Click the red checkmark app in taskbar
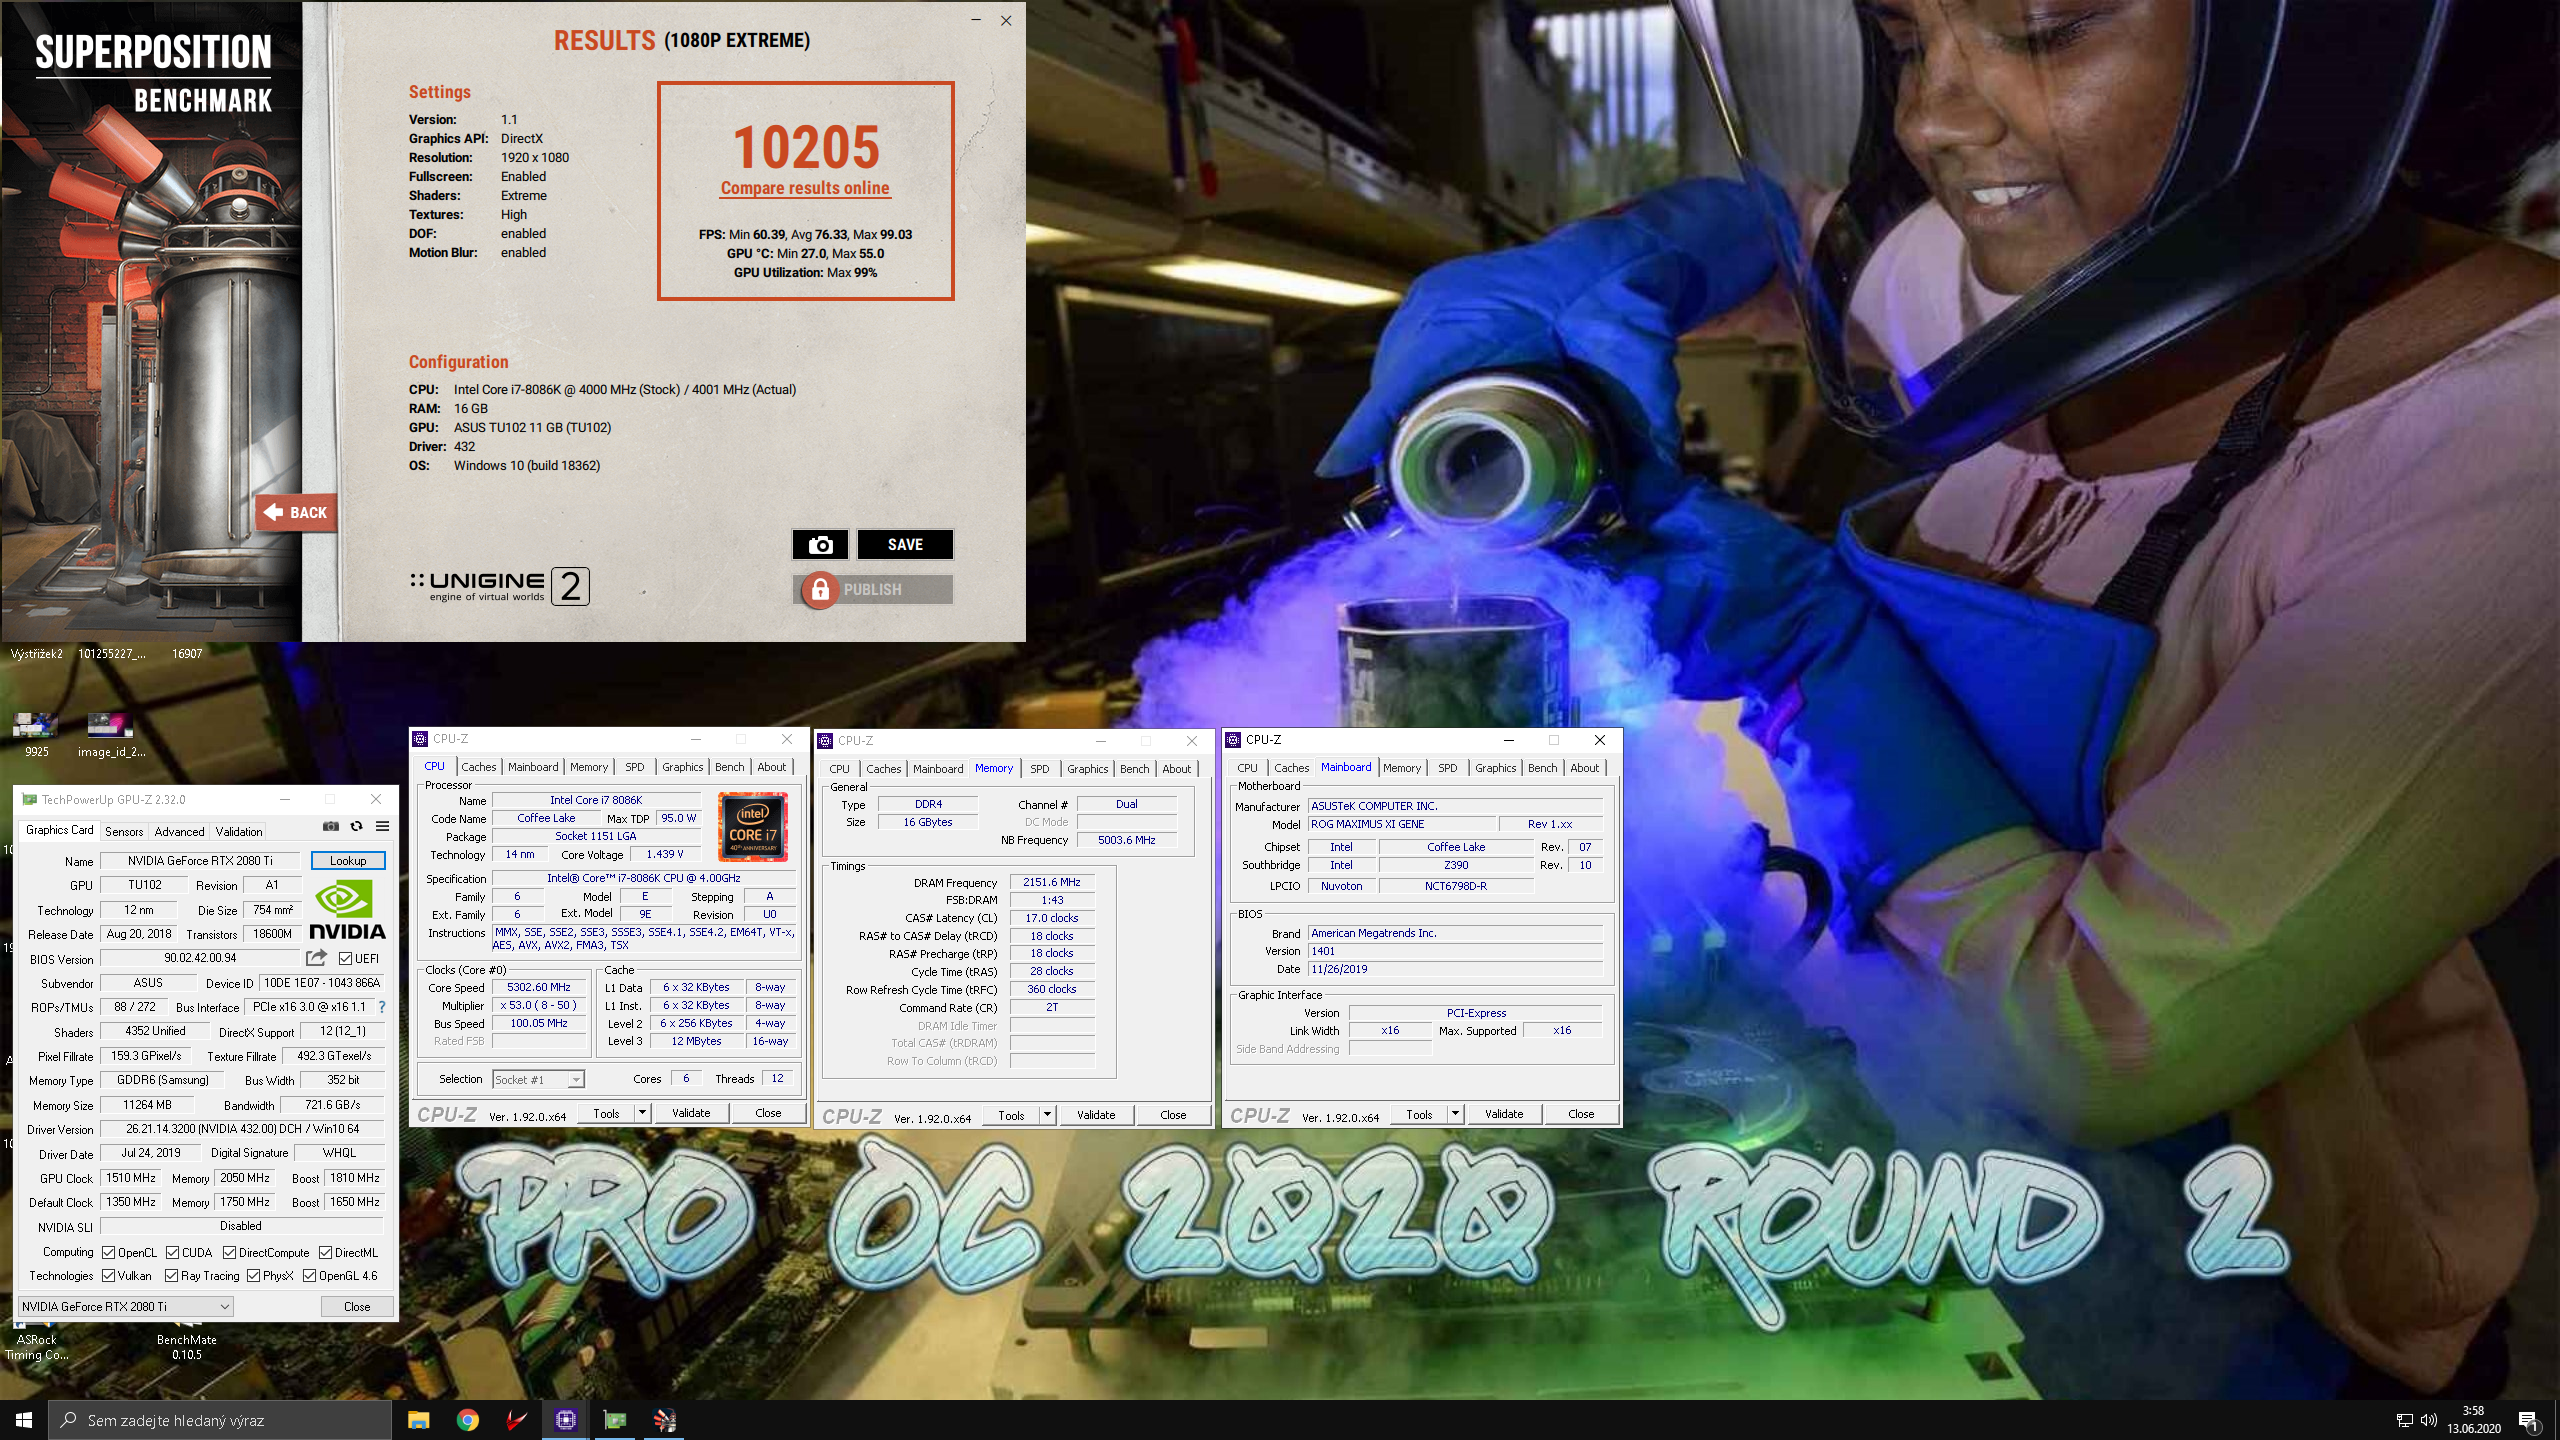The width and height of the screenshot is (2560, 1440). click(x=516, y=1420)
